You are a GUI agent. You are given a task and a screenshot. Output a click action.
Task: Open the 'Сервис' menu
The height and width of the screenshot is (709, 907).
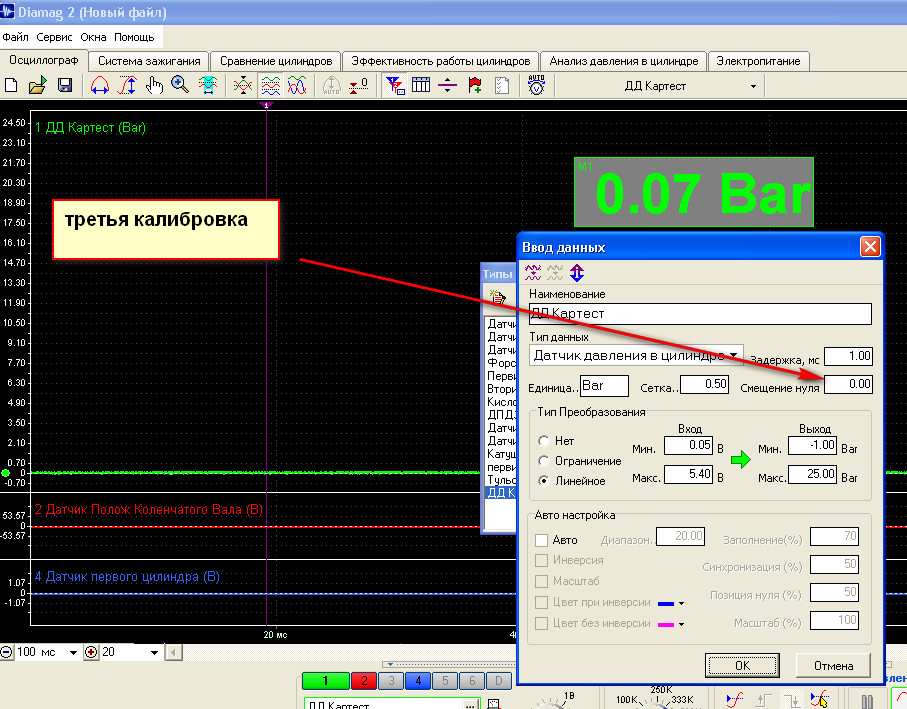pyautogui.click(x=54, y=37)
